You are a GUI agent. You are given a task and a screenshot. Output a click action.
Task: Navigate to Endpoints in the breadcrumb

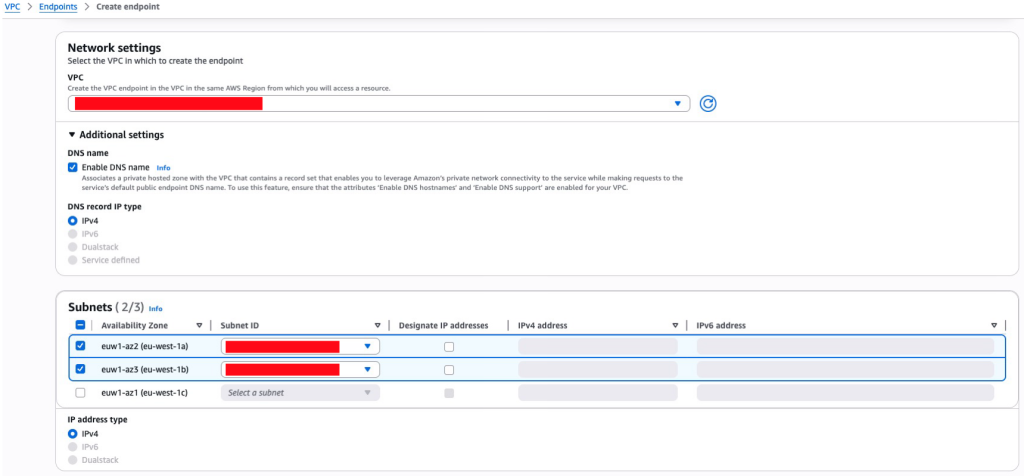click(61, 7)
